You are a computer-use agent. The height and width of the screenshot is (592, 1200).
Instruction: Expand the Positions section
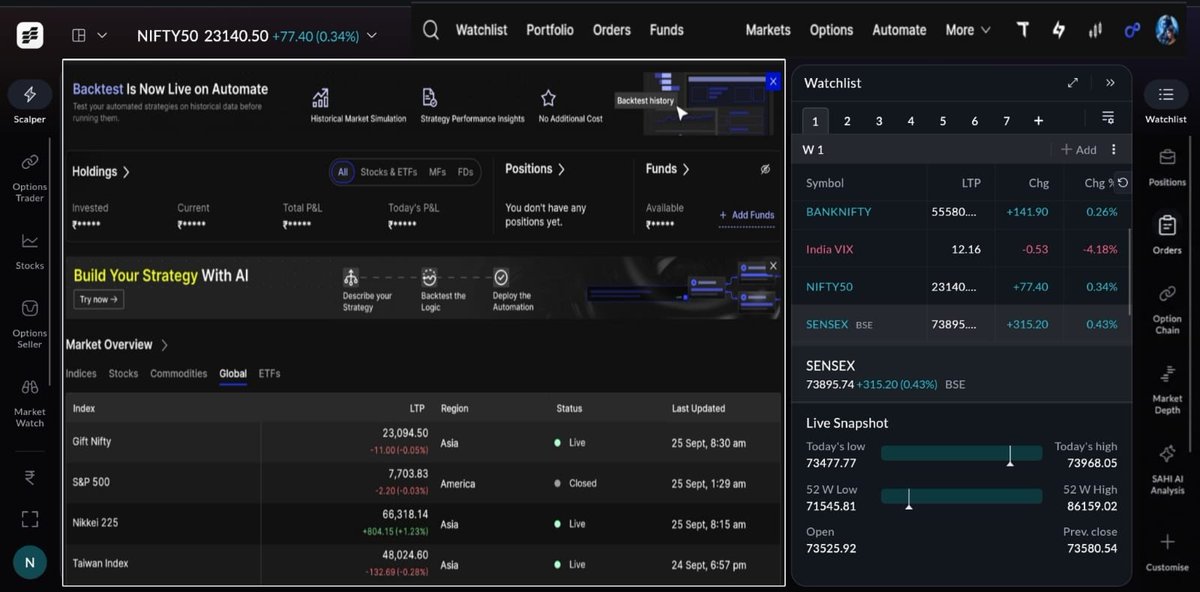[x=535, y=169]
